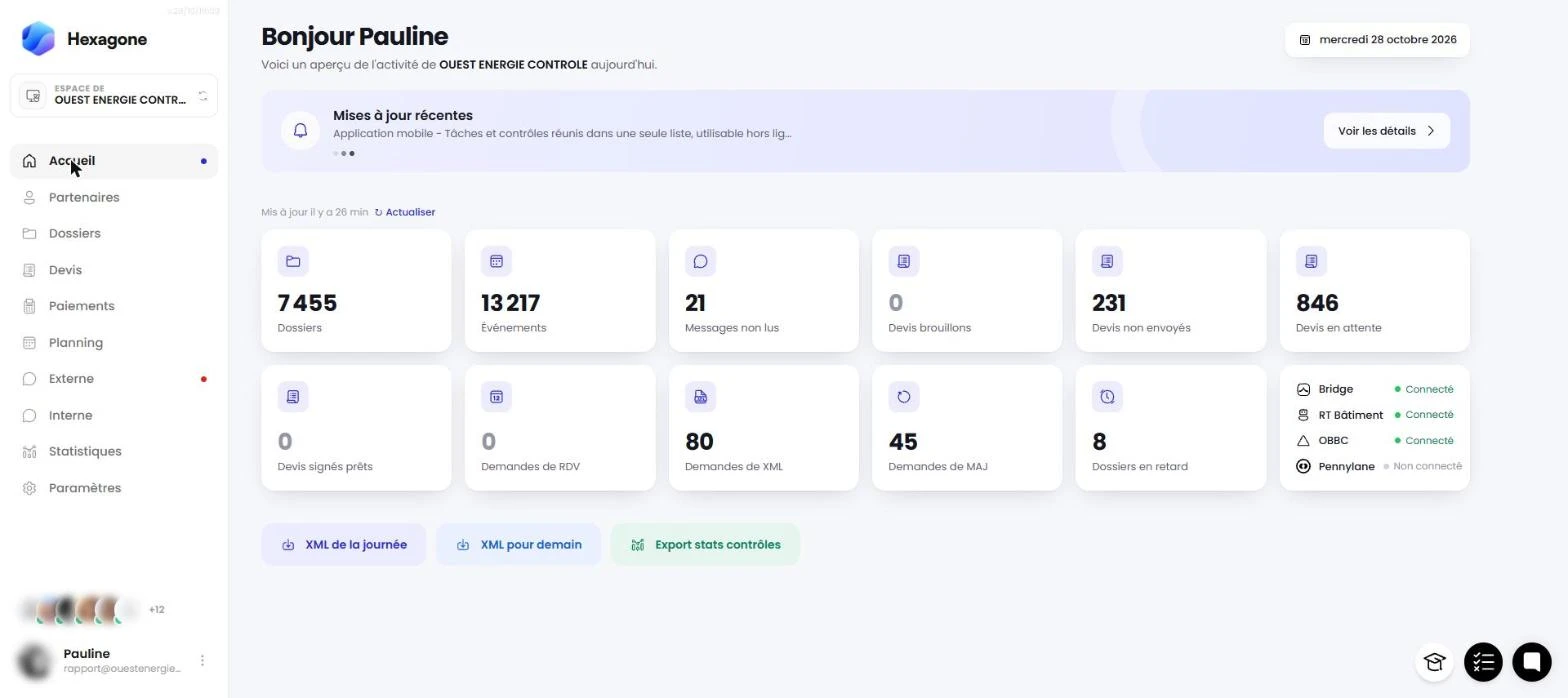Open the checklist tasks icon
The width and height of the screenshot is (1568, 698).
point(1483,662)
